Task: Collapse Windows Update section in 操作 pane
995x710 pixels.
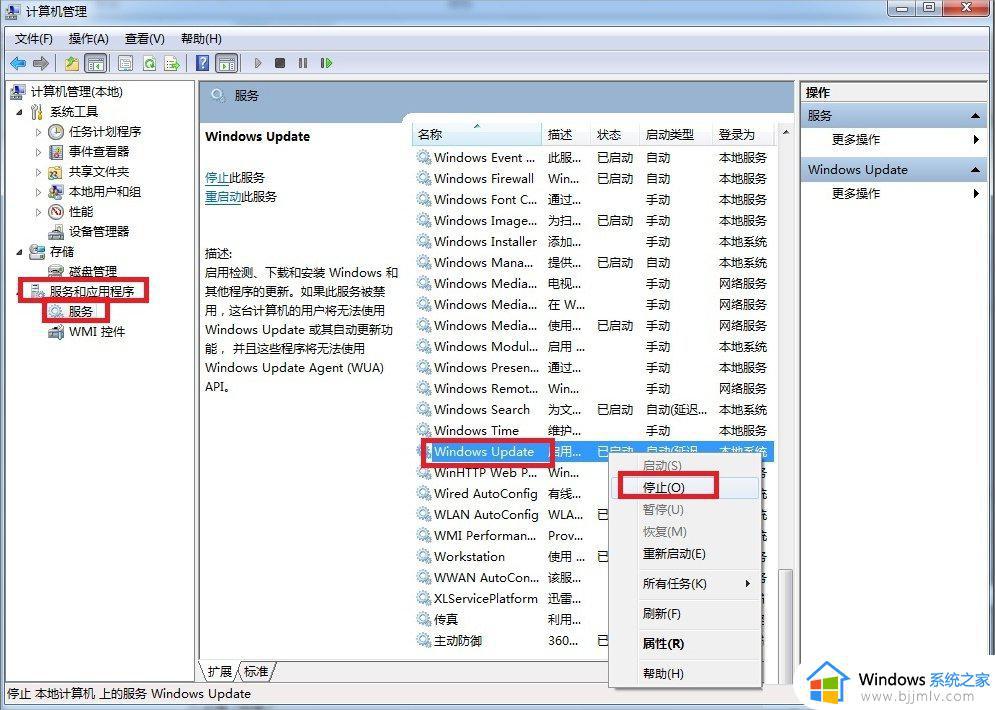Action: pyautogui.click(x=975, y=169)
